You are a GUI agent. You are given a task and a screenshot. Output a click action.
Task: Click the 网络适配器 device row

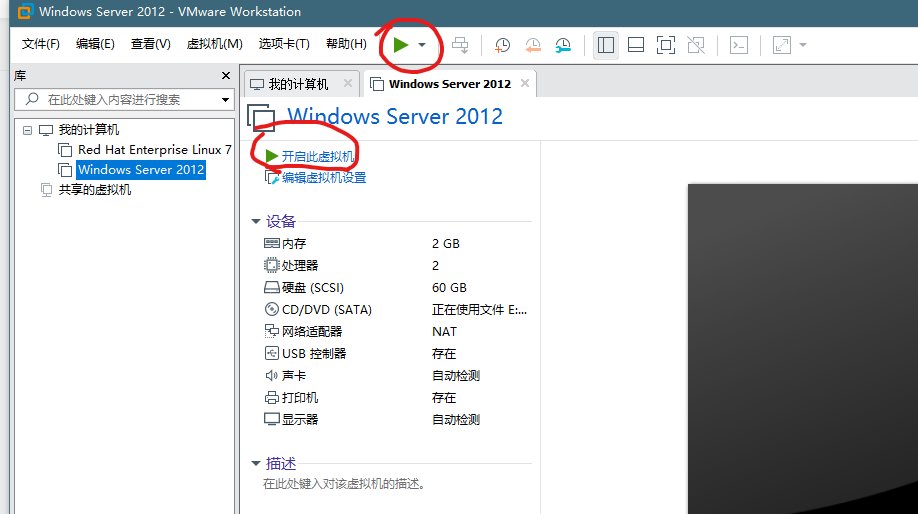coord(396,332)
